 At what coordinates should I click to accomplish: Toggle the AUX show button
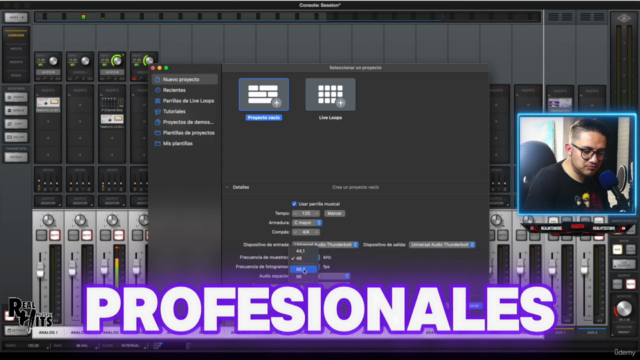tap(617, 249)
